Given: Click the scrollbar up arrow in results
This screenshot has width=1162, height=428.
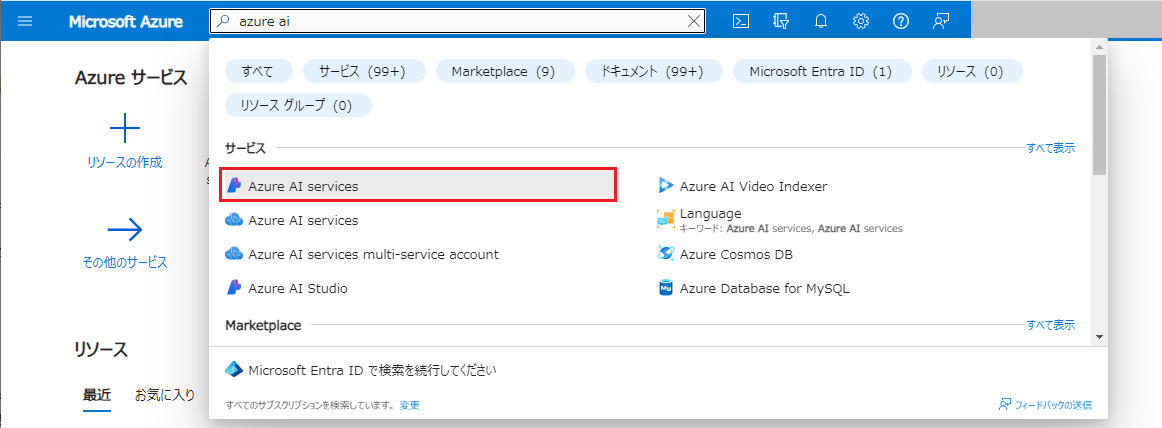Looking at the screenshot, I should coord(1099,47).
